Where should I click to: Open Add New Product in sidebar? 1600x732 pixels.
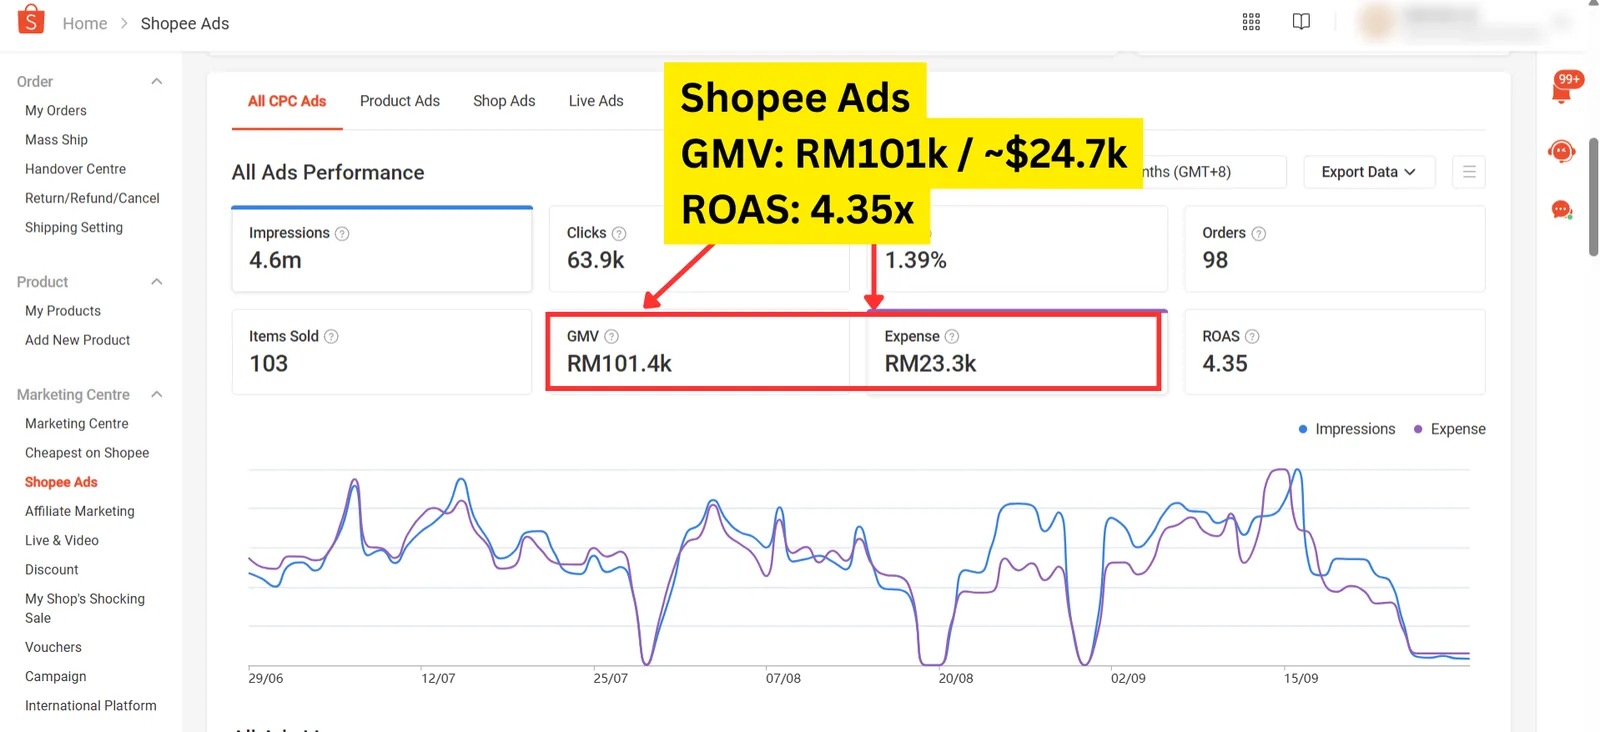click(x=78, y=340)
